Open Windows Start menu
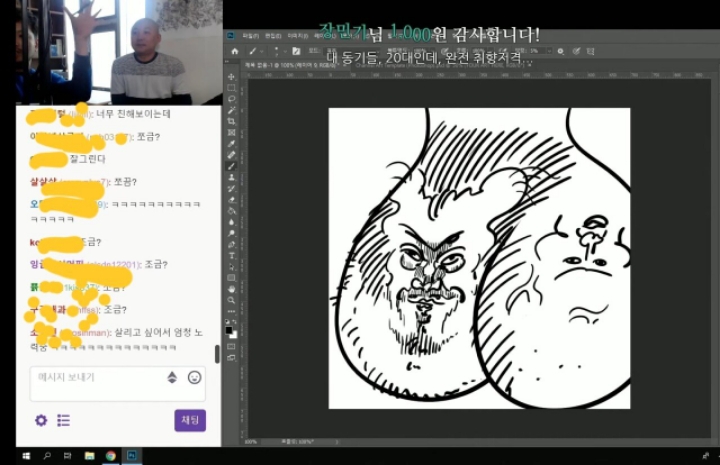The image size is (720, 465). (26, 456)
